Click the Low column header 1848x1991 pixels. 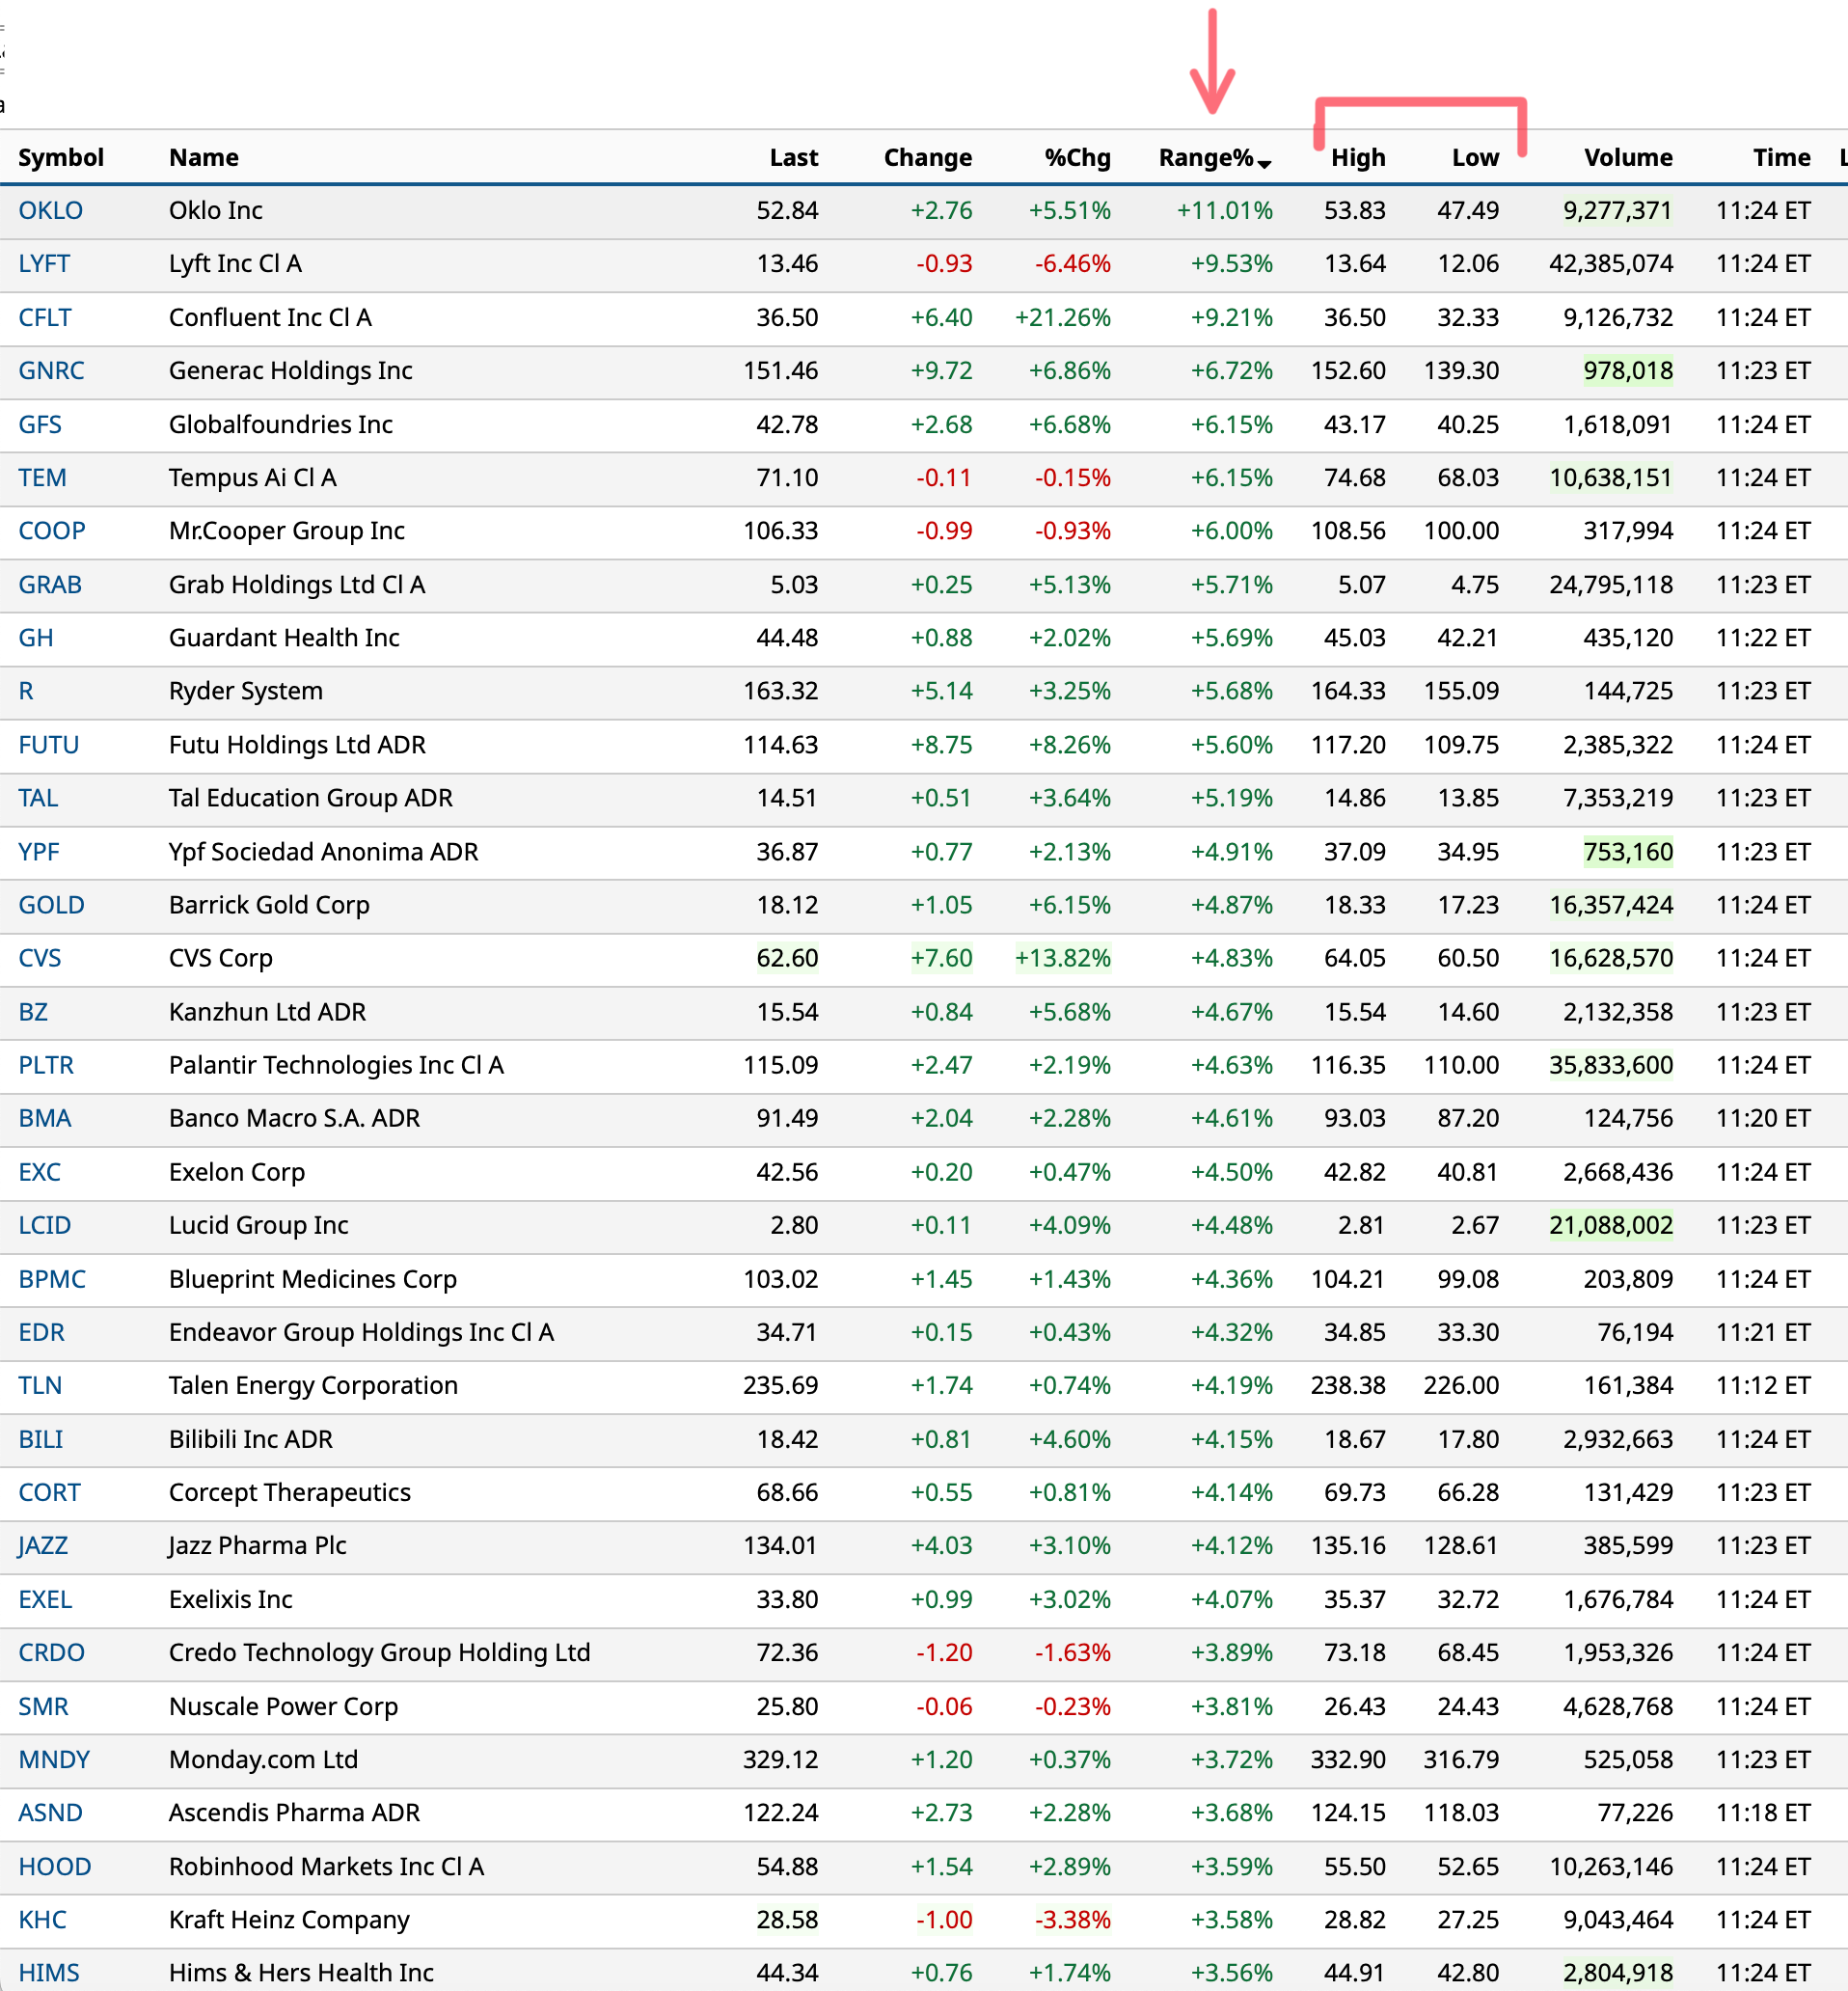click(1475, 158)
